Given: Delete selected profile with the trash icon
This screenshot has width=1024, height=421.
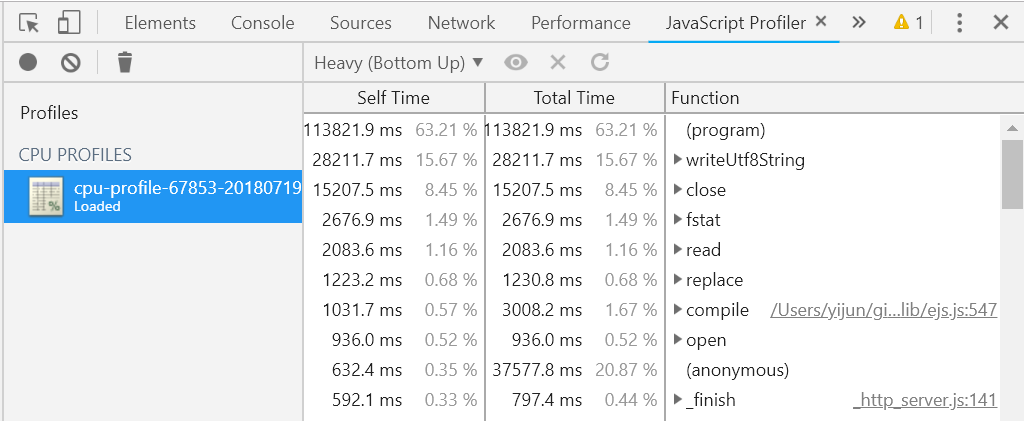Looking at the screenshot, I should coord(125,63).
